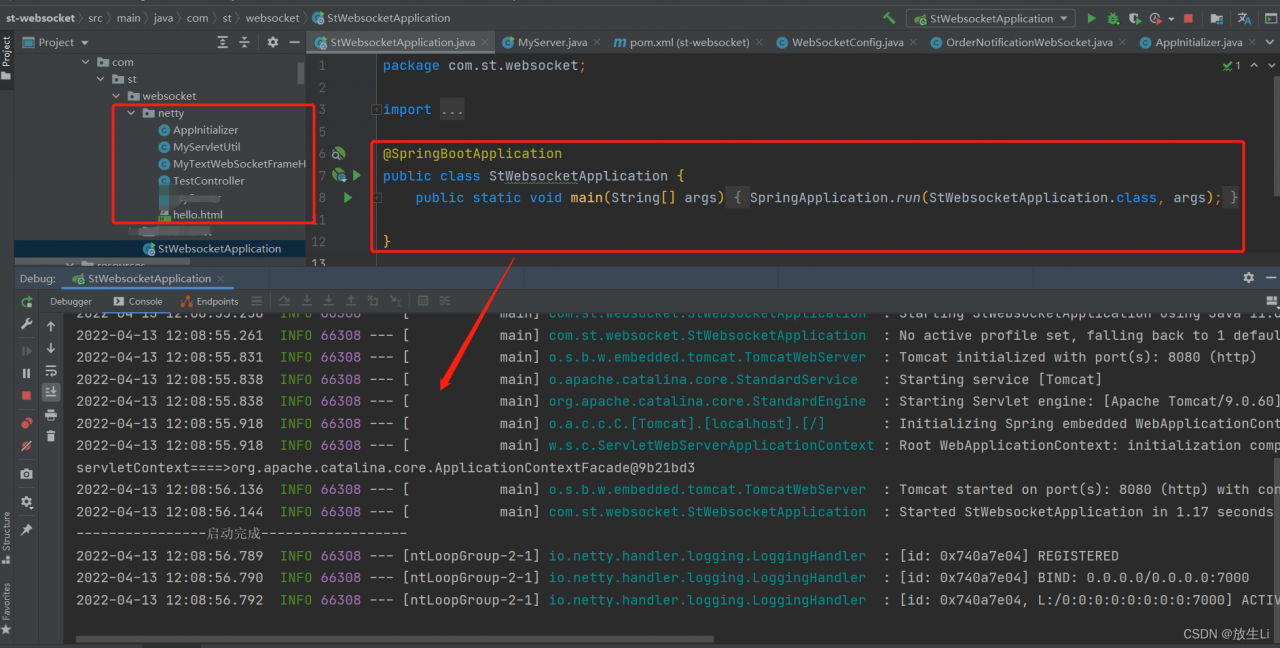Click the console horizontal scrollbar
The height and width of the screenshot is (648, 1280).
(x=395, y=641)
